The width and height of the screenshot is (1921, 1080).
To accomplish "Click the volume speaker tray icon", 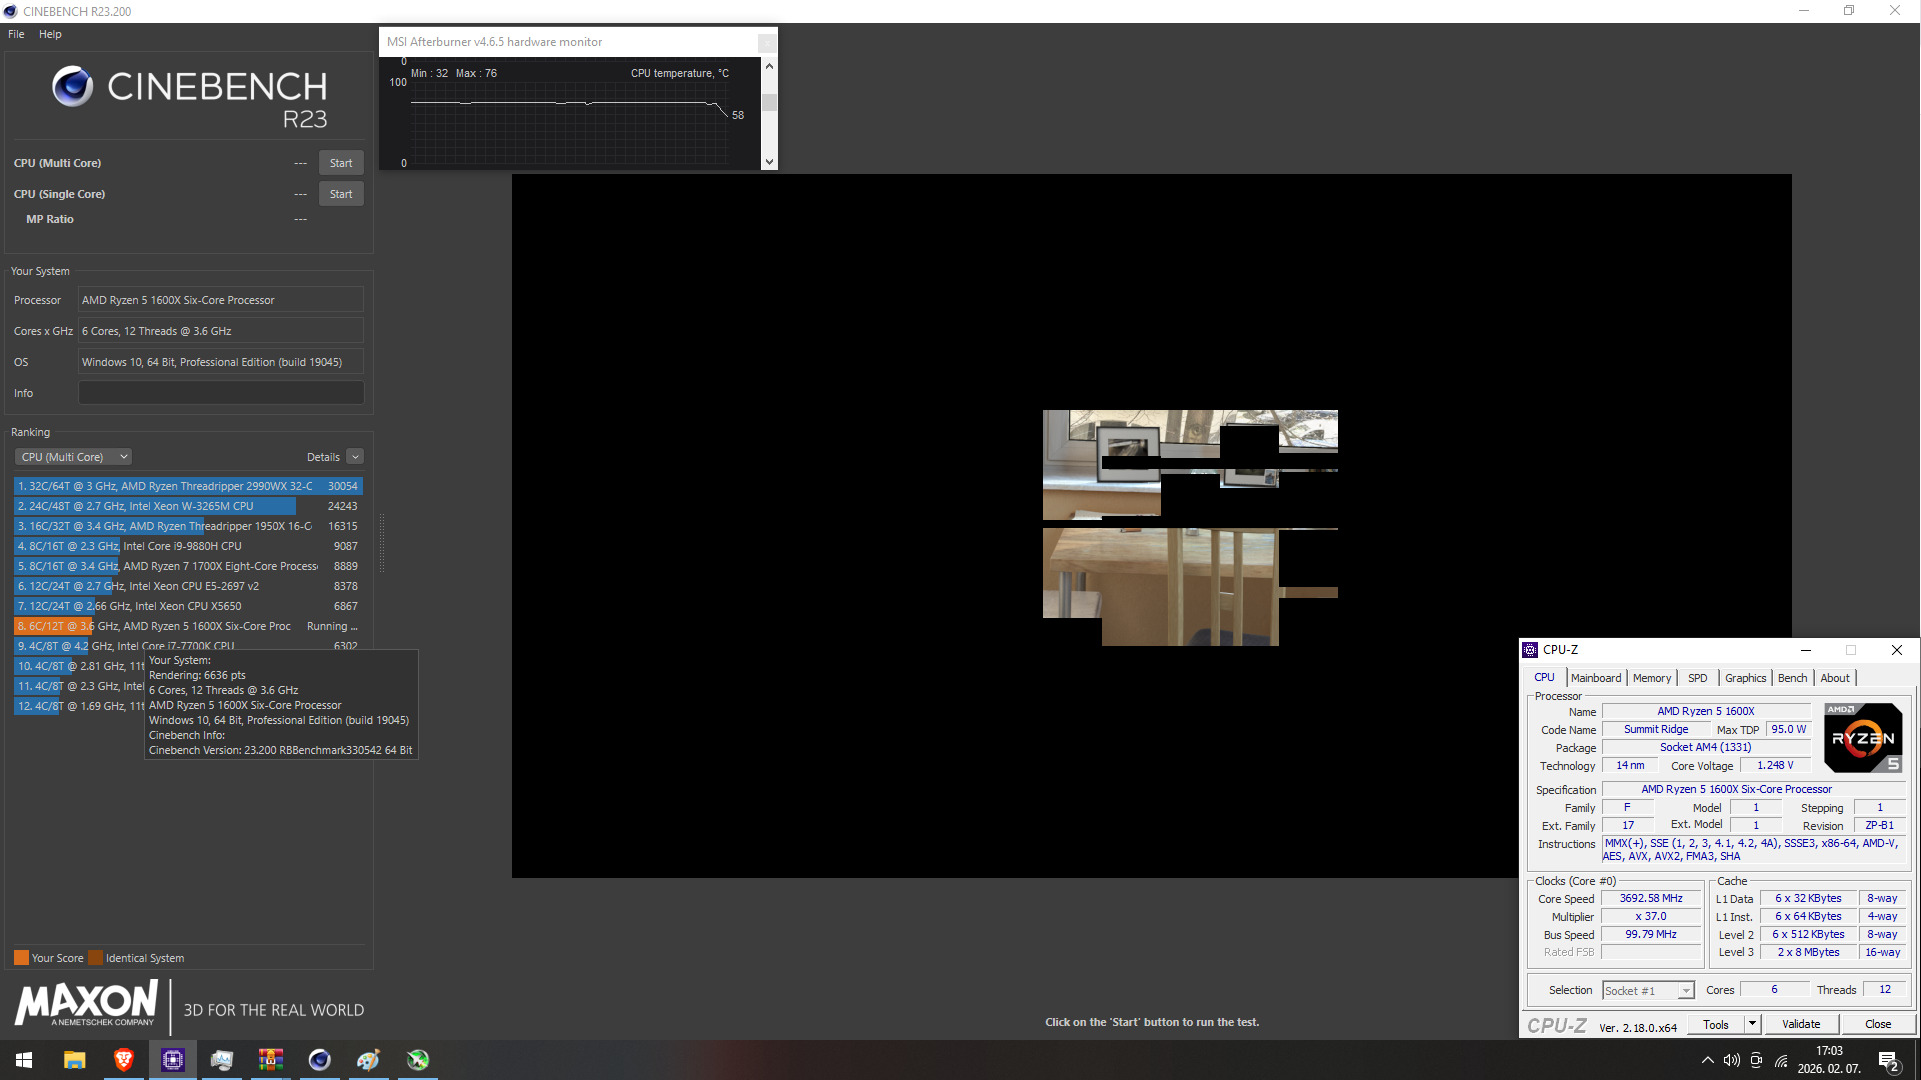I will pos(1731,1060).
